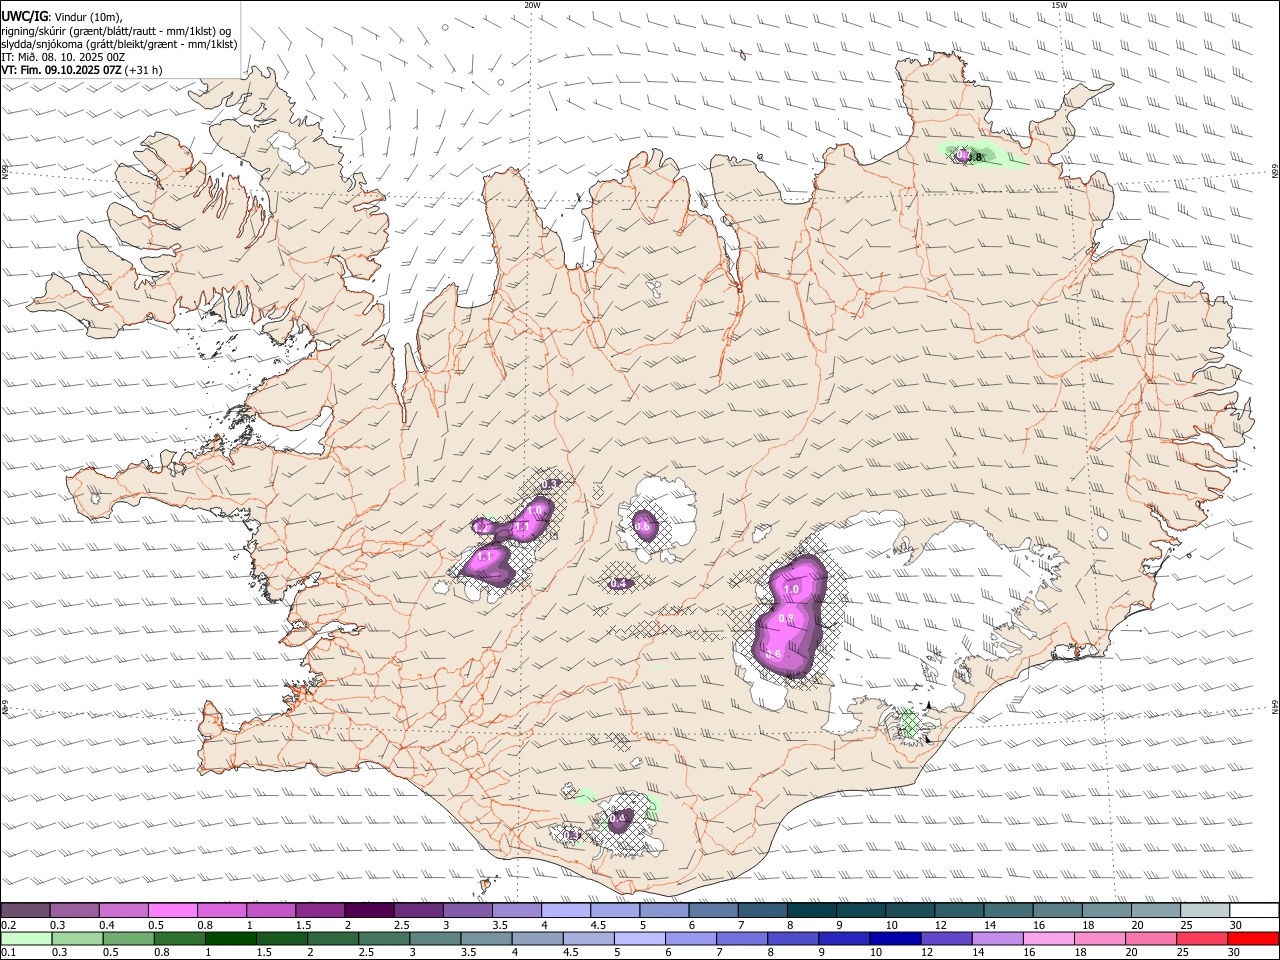The height and width of the screenshot is (960, 1280).
Task: Pick the dark purple swatch labeled 2 in top legend row
Action: (x=368, y=911)
